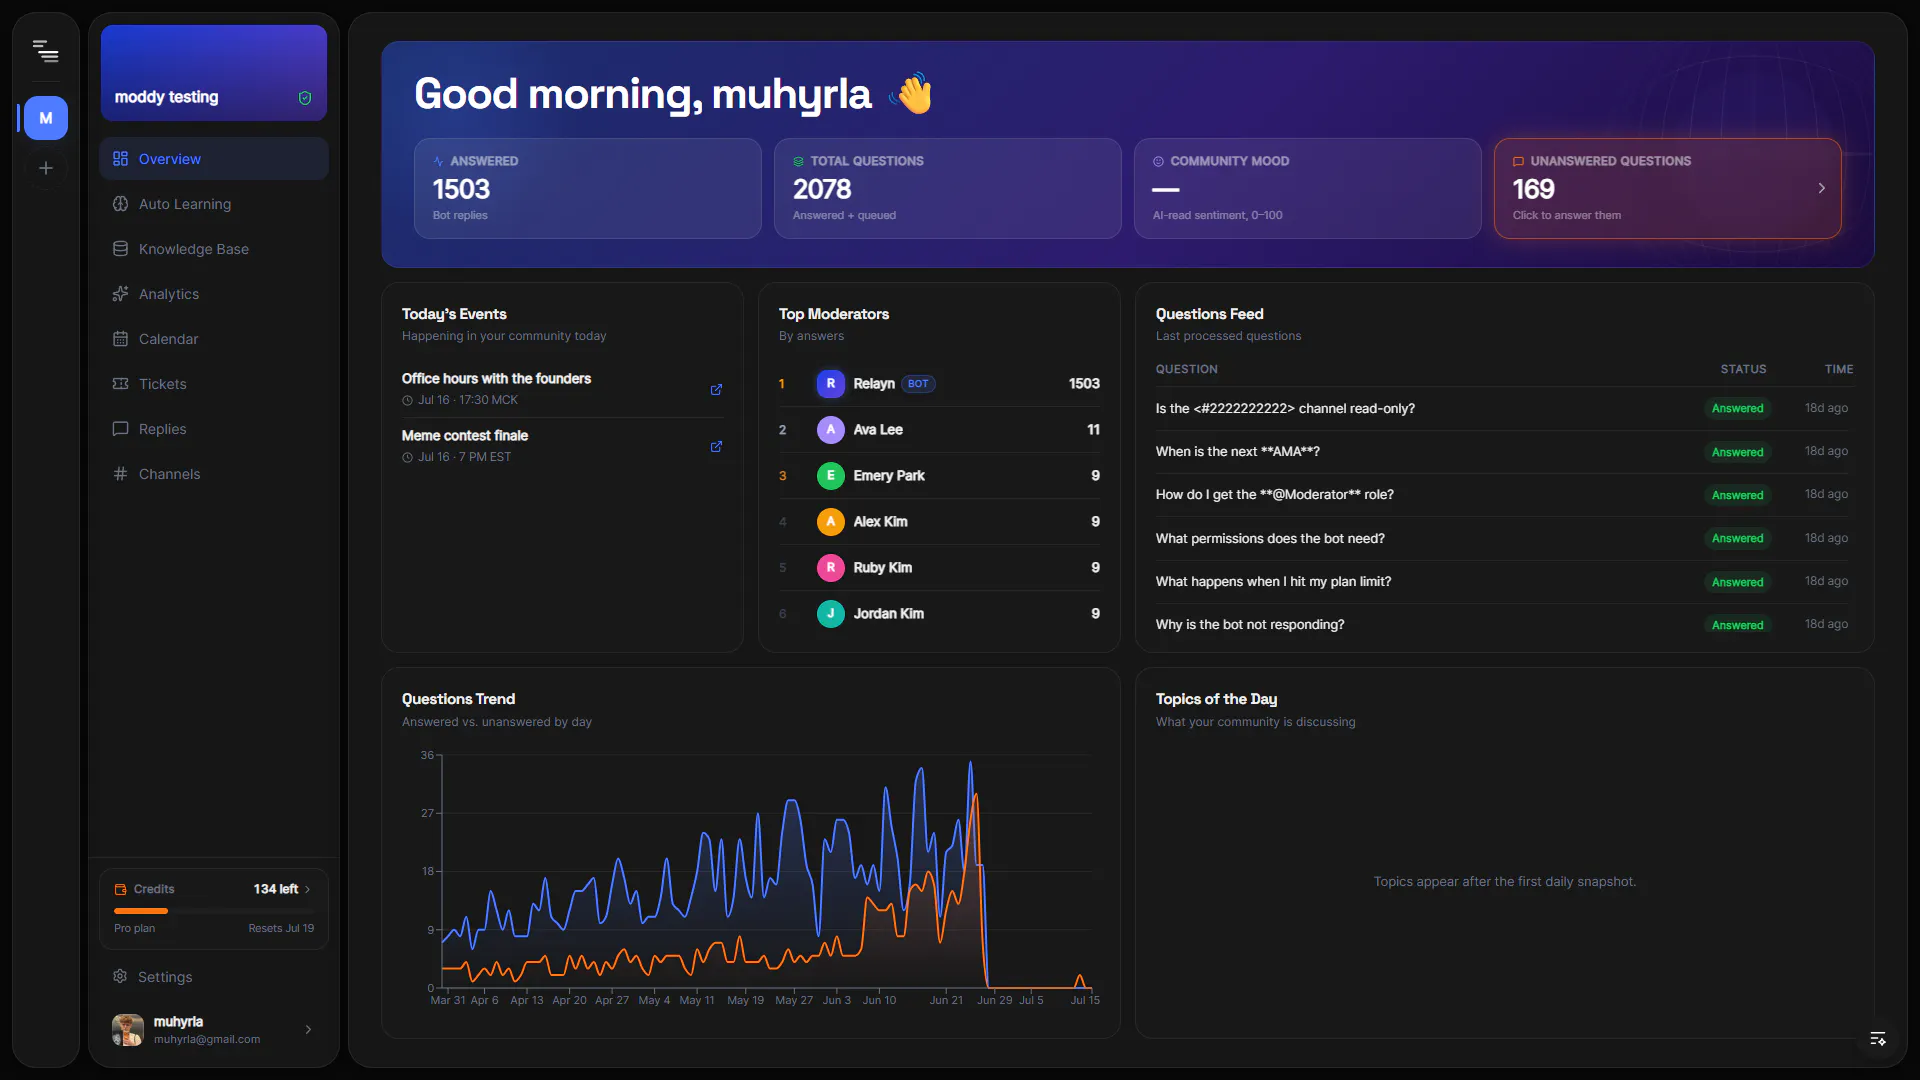Open the Total Questions 2078 card

coord(948,188)
